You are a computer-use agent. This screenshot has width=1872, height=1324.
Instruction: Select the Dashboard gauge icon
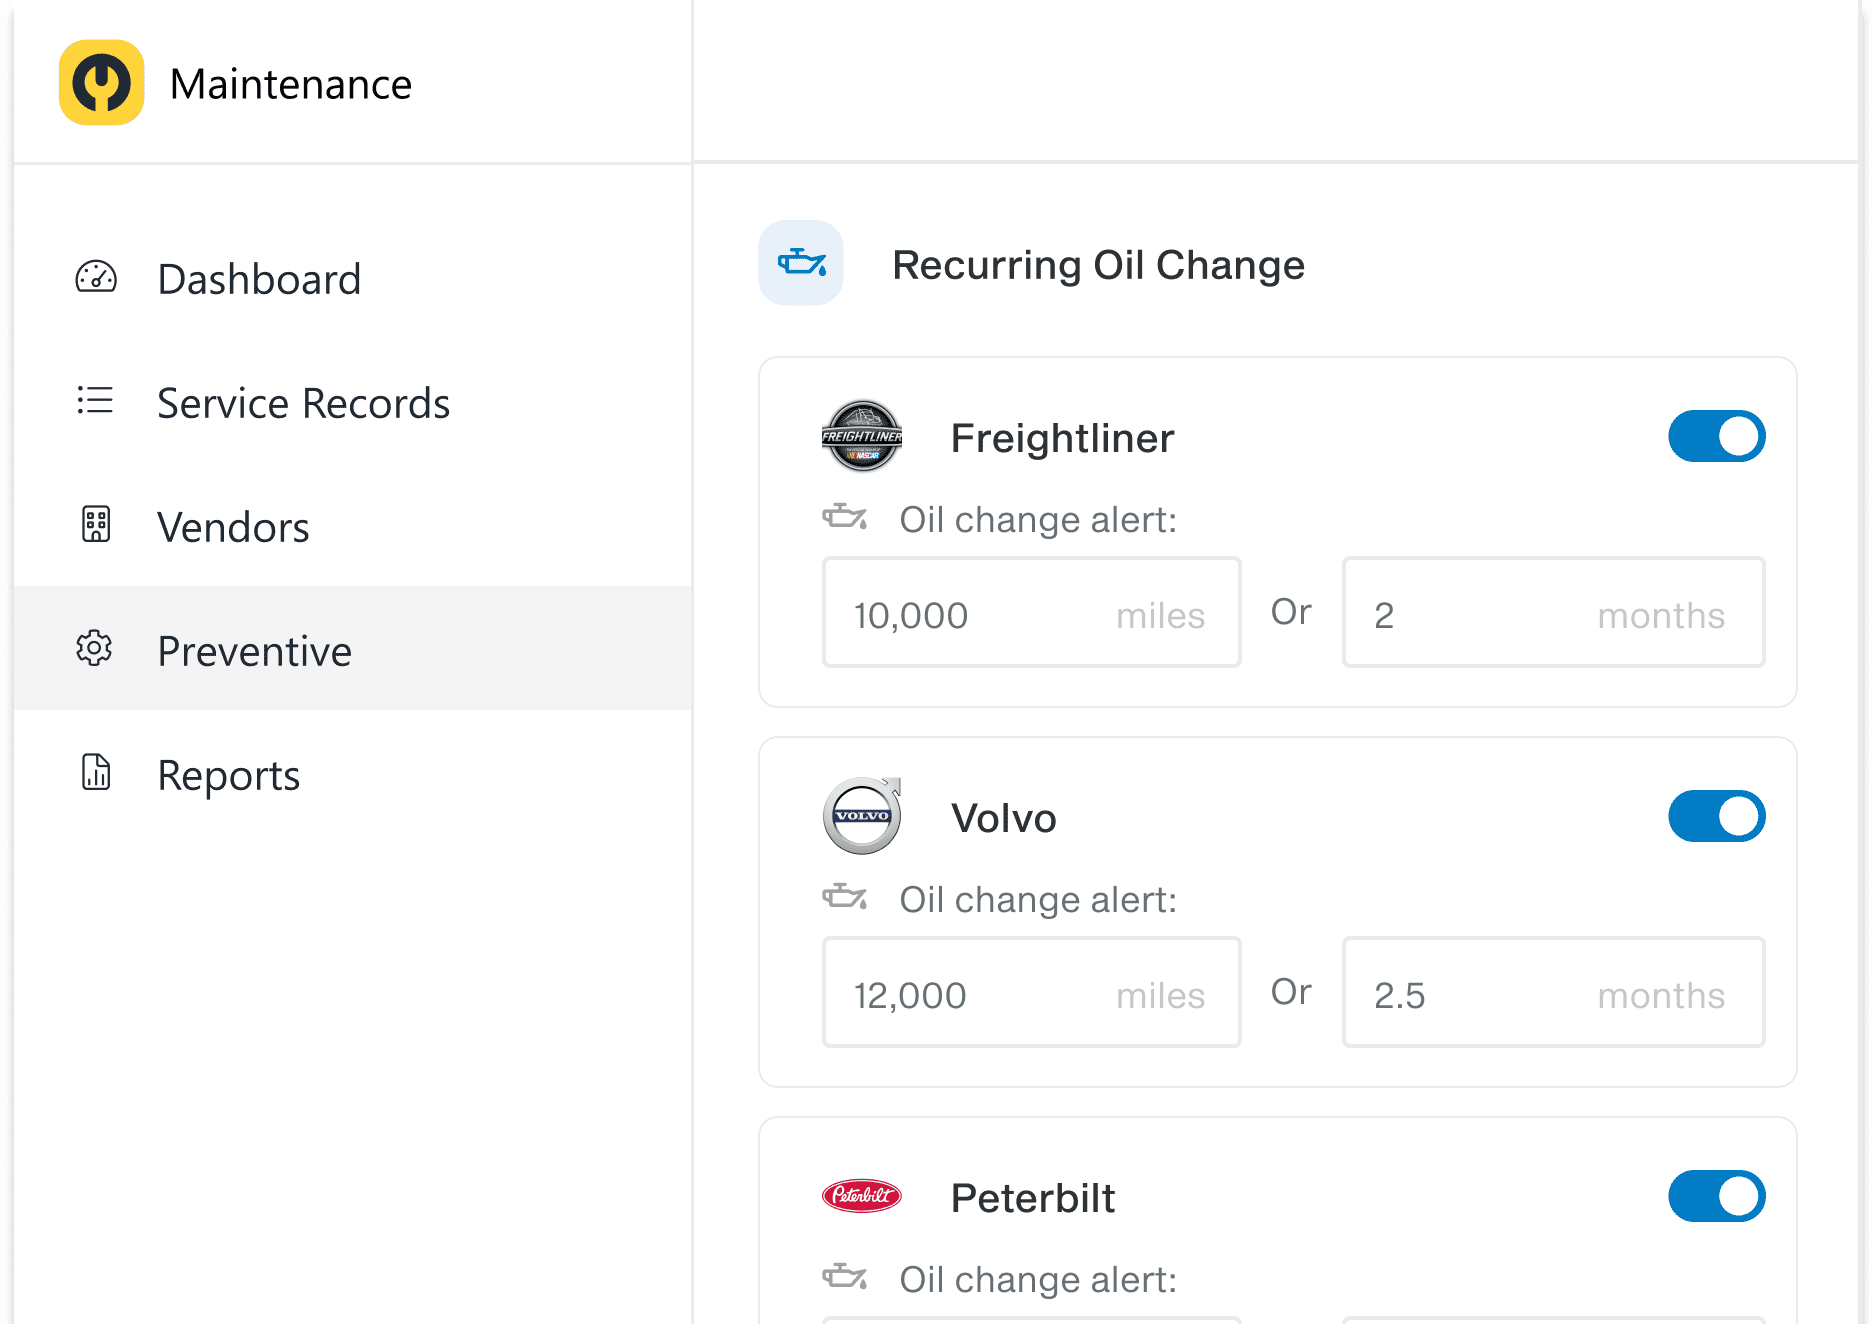click(95, 278)
